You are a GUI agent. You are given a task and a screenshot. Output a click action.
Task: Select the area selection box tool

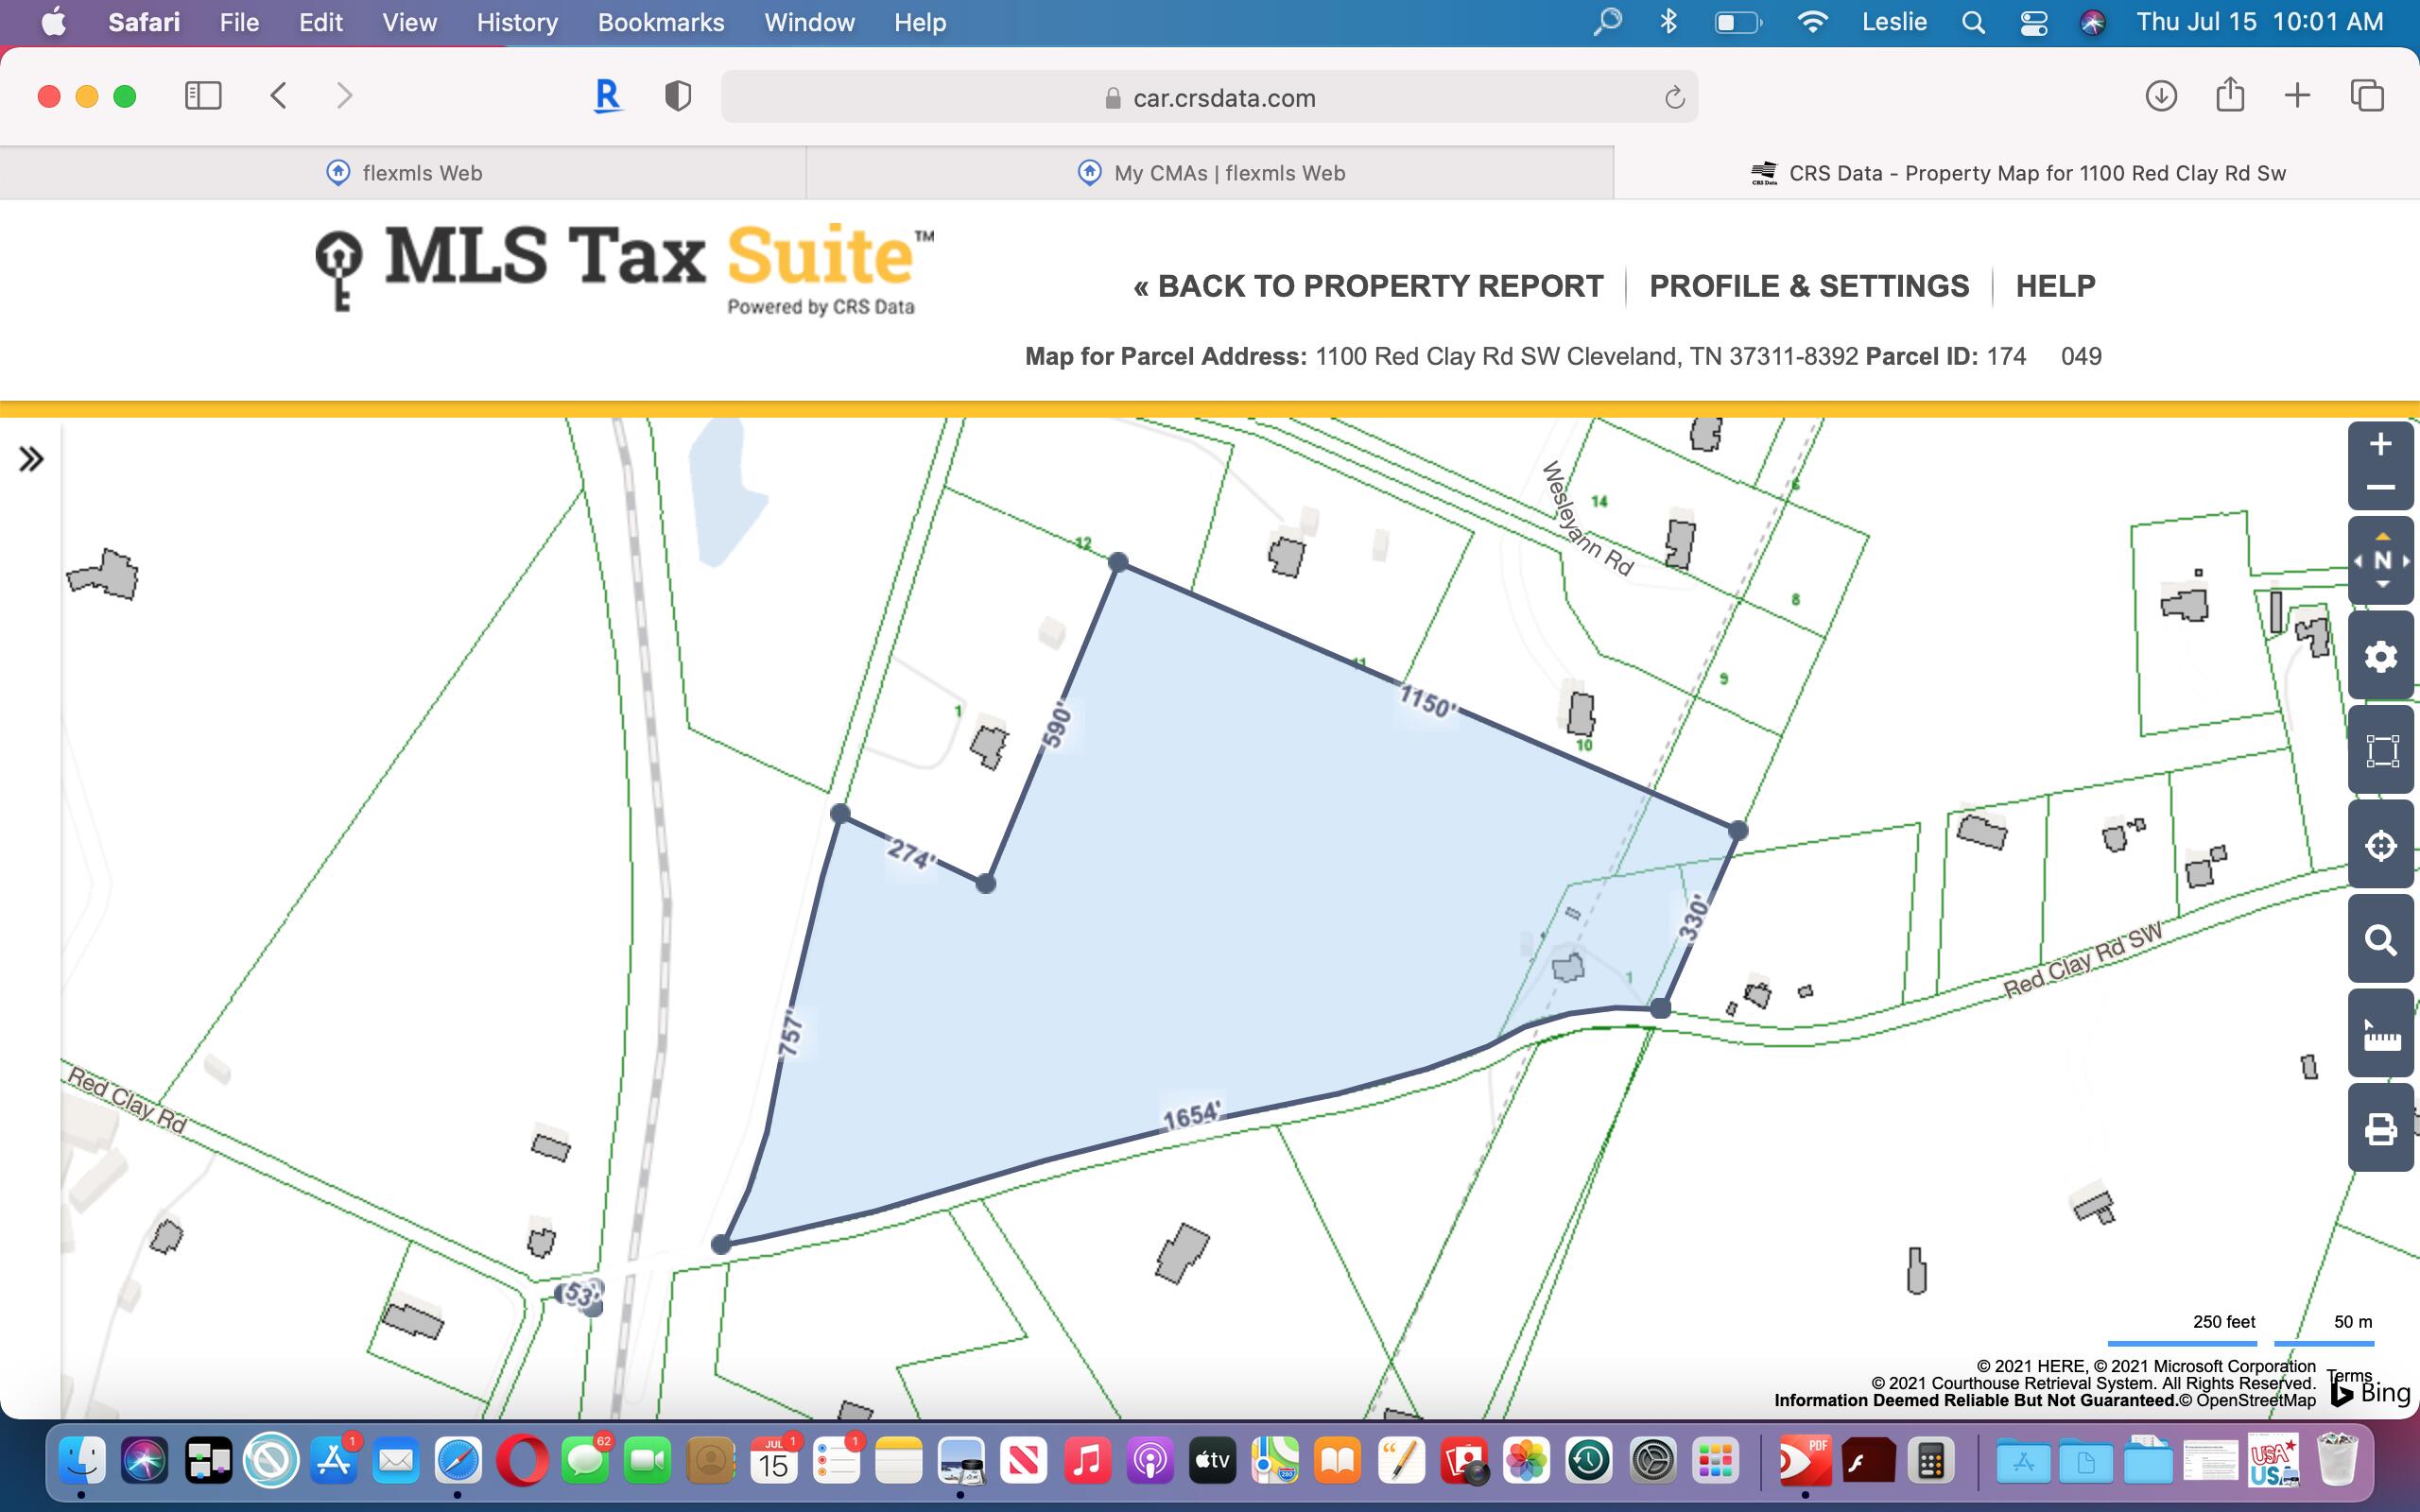2380,750
